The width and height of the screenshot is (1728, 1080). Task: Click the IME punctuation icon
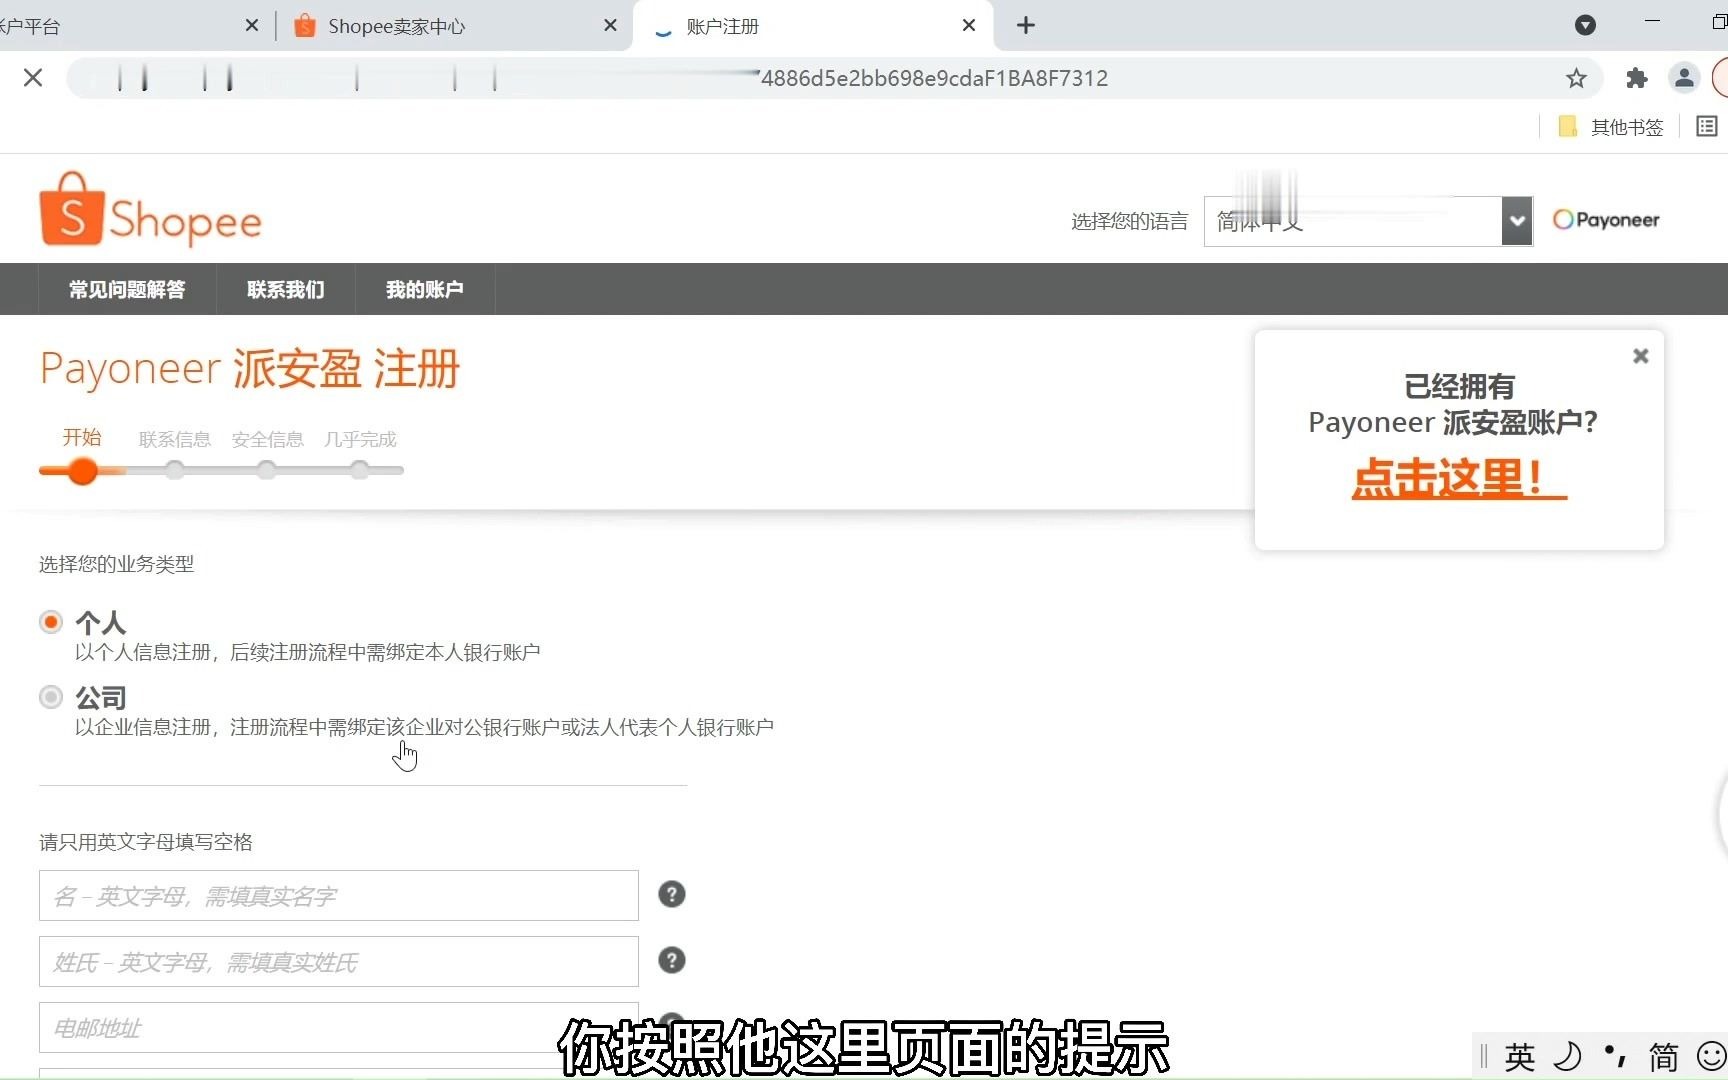(1614, 1055)
